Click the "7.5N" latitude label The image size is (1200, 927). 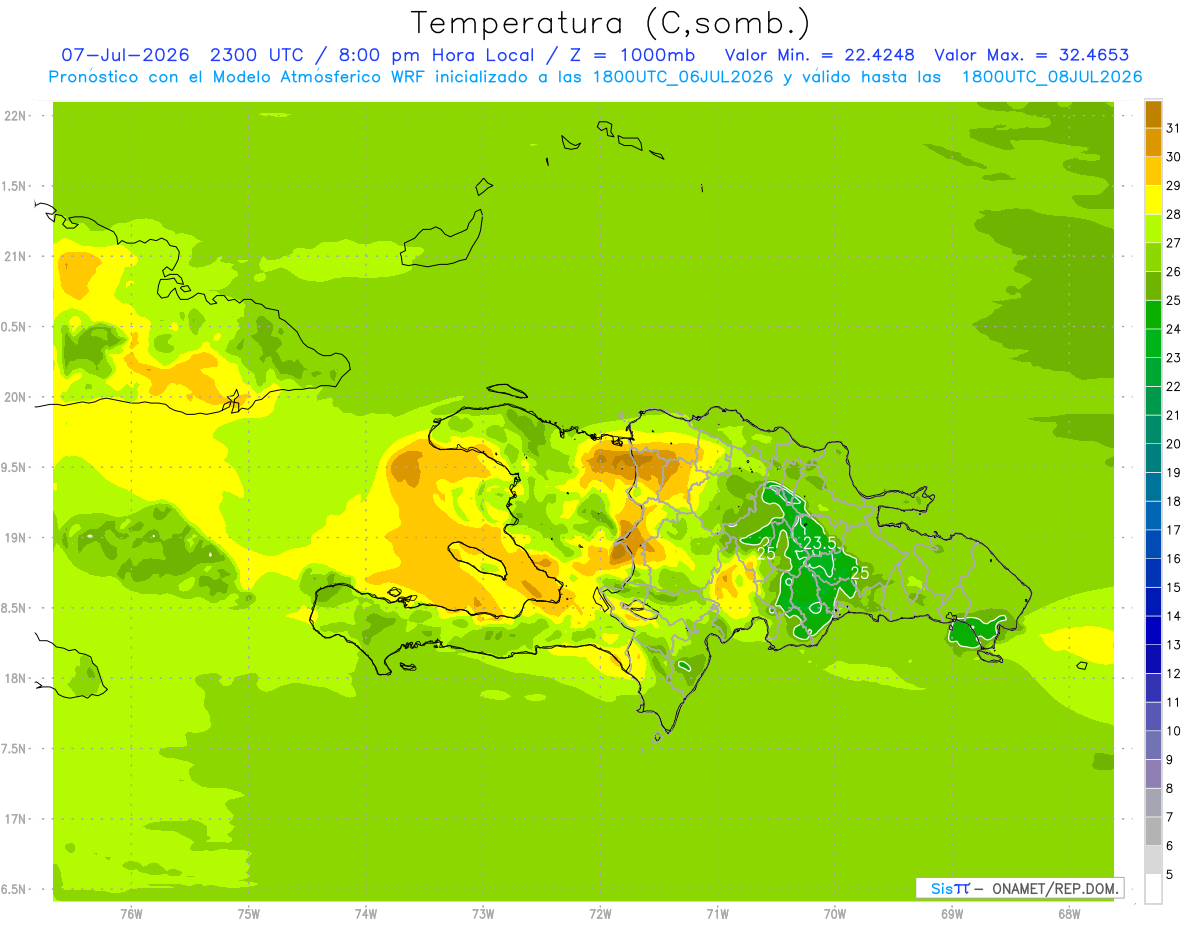click(15, 748)
